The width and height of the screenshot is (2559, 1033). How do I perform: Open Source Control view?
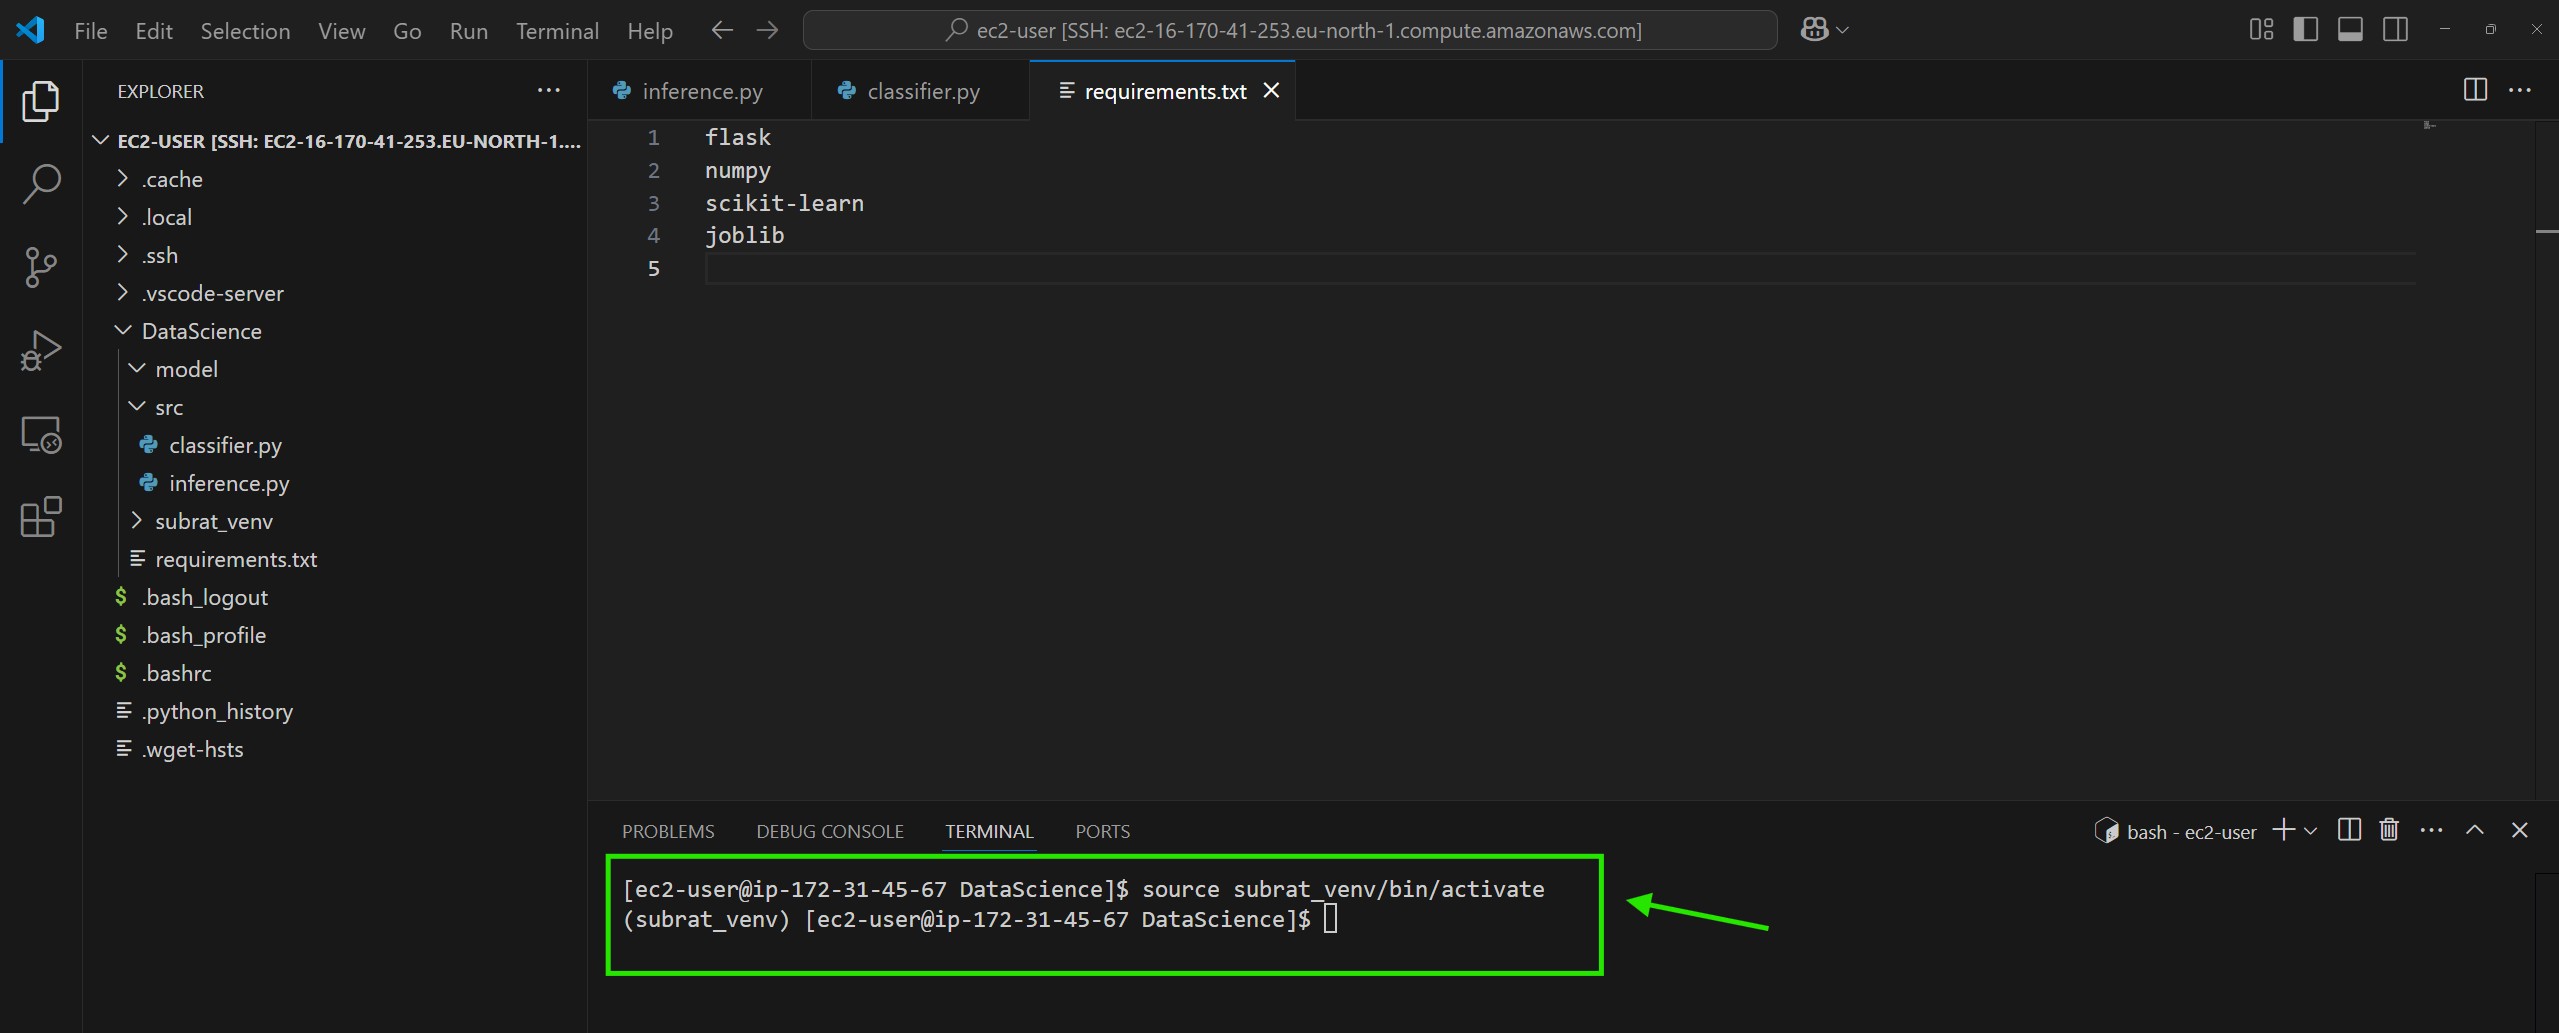[41, 267]
